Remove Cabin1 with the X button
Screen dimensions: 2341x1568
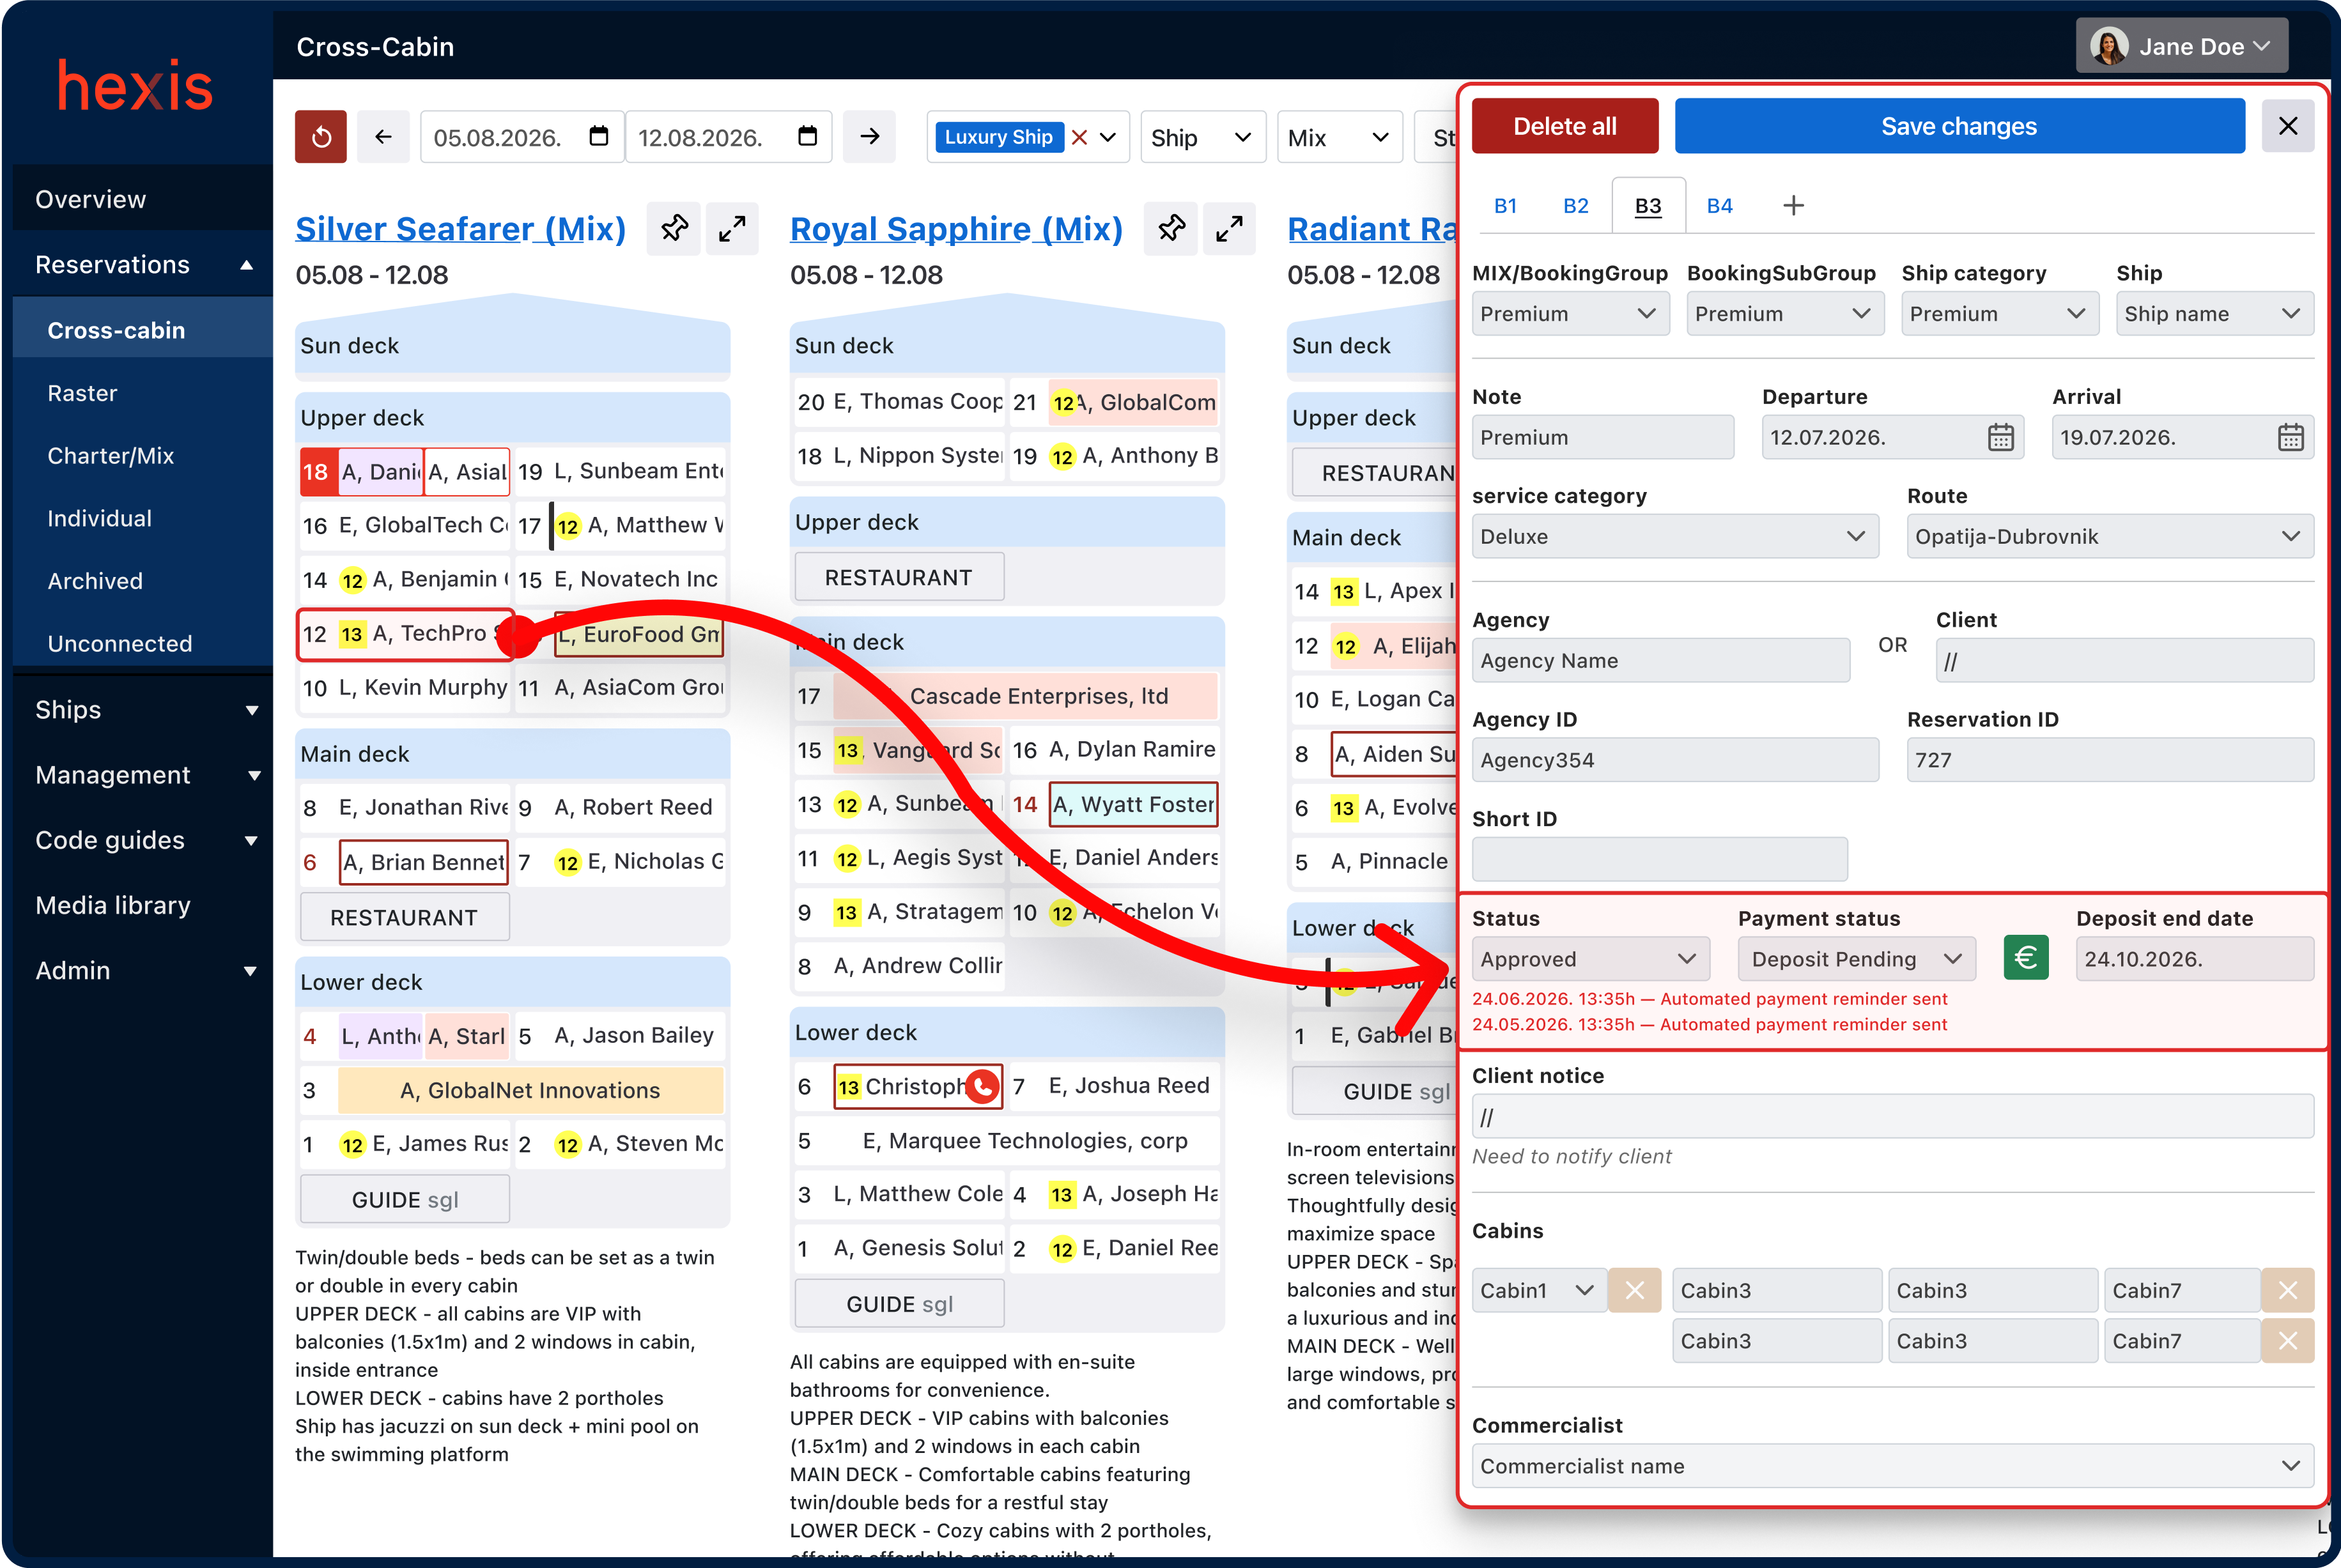coord(1634,1290)
